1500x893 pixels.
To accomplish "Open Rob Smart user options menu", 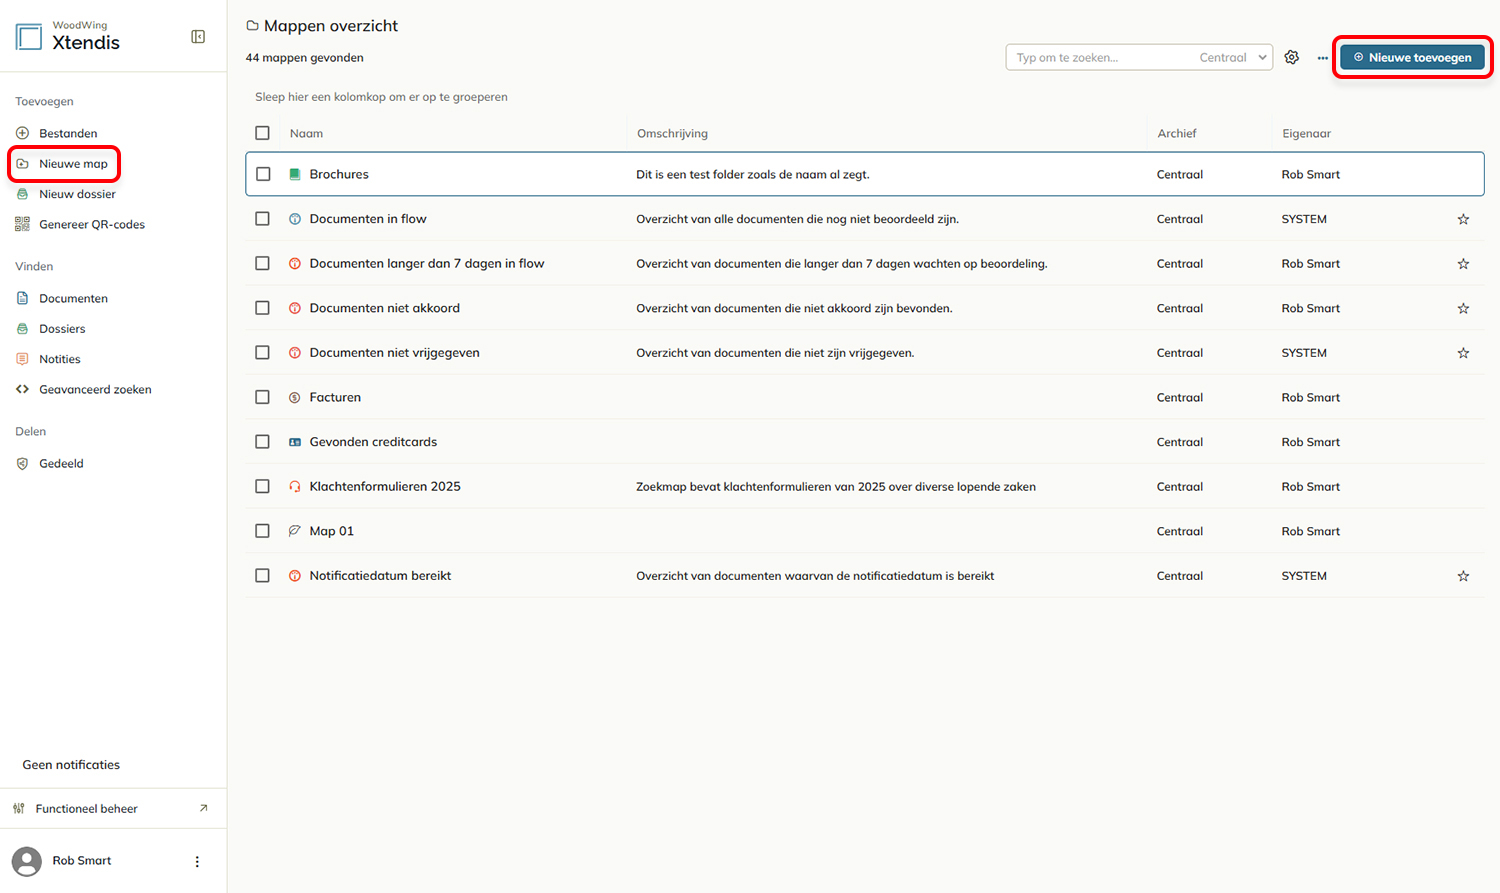I will coord(197,861).
